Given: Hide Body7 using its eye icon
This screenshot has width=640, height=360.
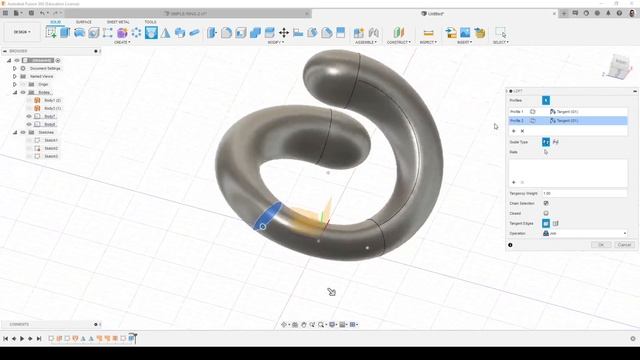Looking at the screenshot, I should click(x=29, y=116).
